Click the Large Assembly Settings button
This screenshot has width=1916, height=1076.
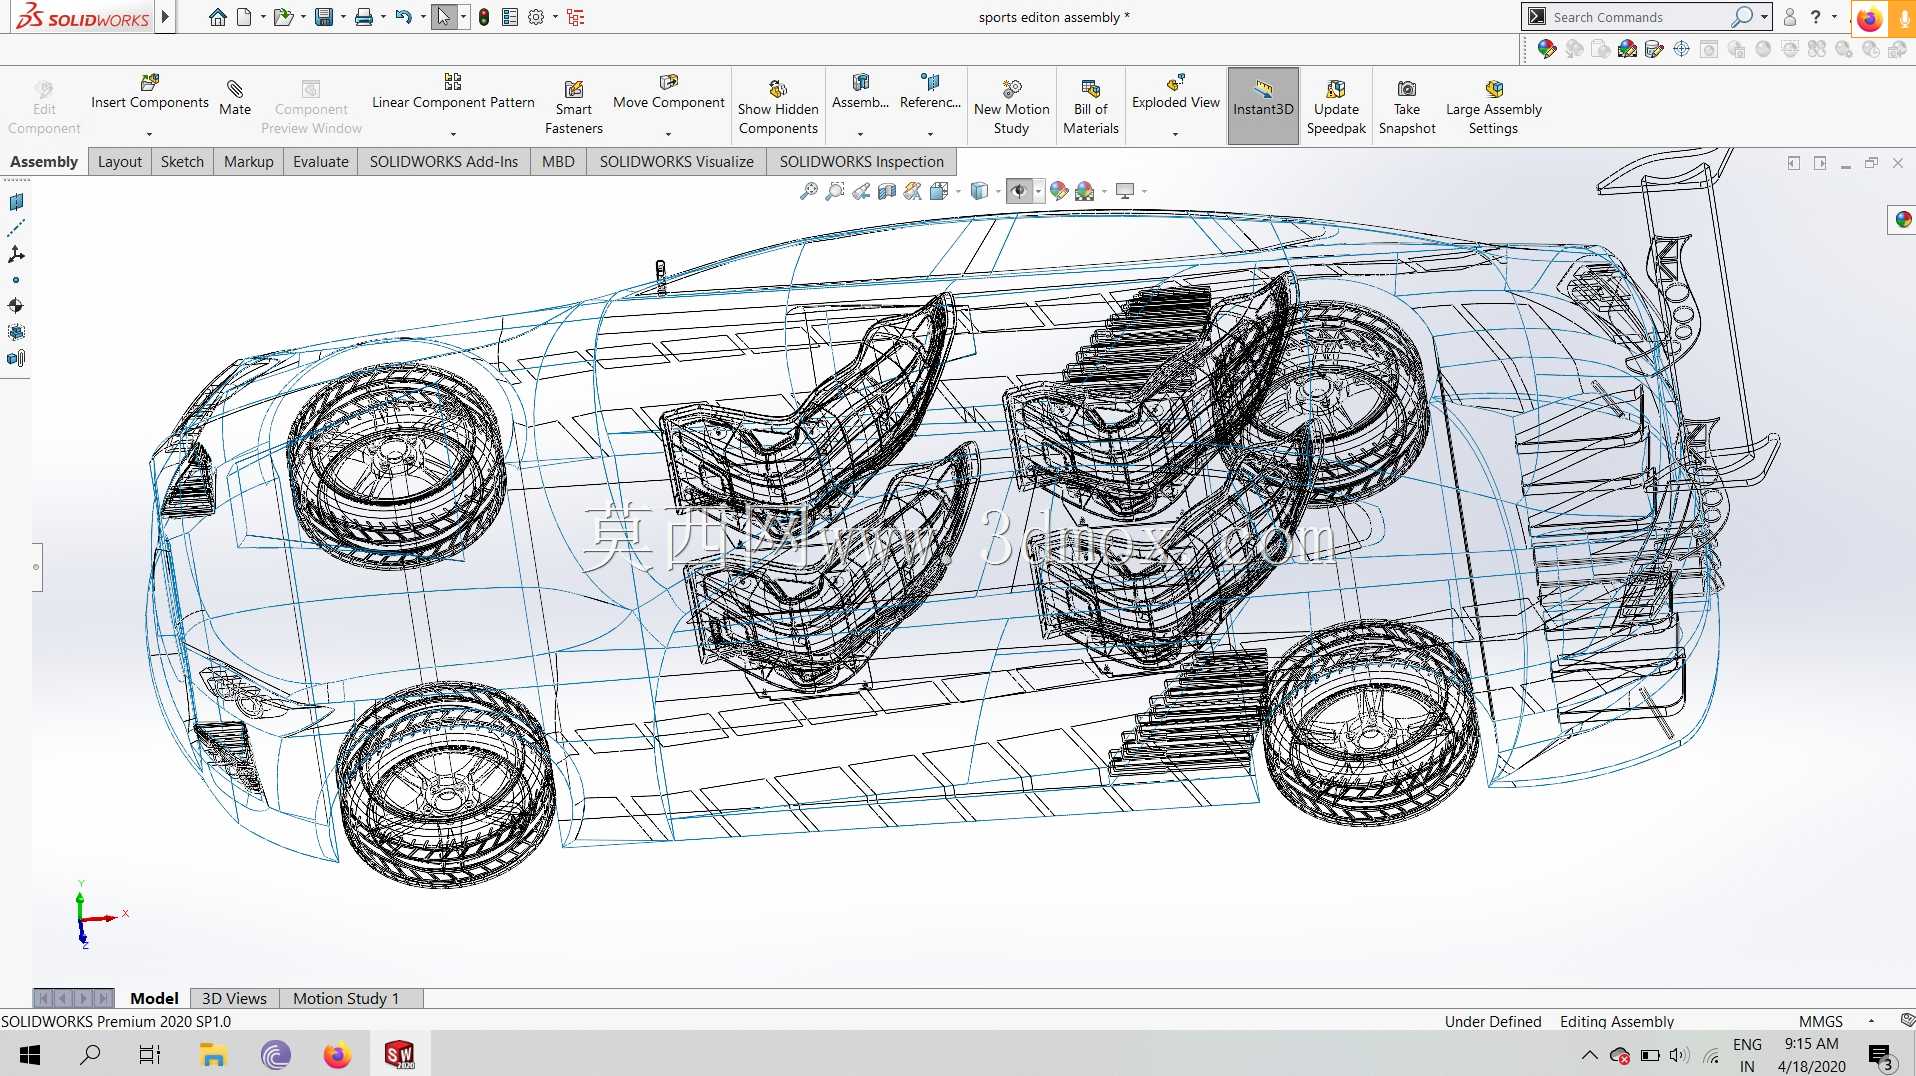click(1493, 107)
